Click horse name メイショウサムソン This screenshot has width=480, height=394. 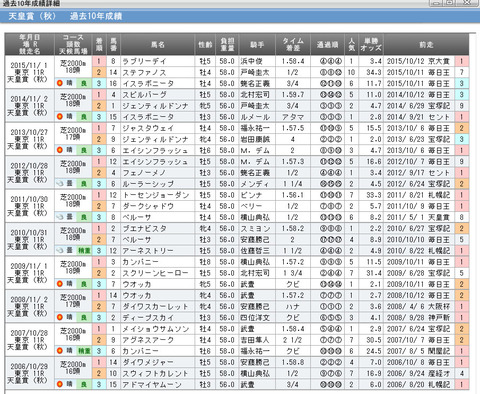coord(156,329)
